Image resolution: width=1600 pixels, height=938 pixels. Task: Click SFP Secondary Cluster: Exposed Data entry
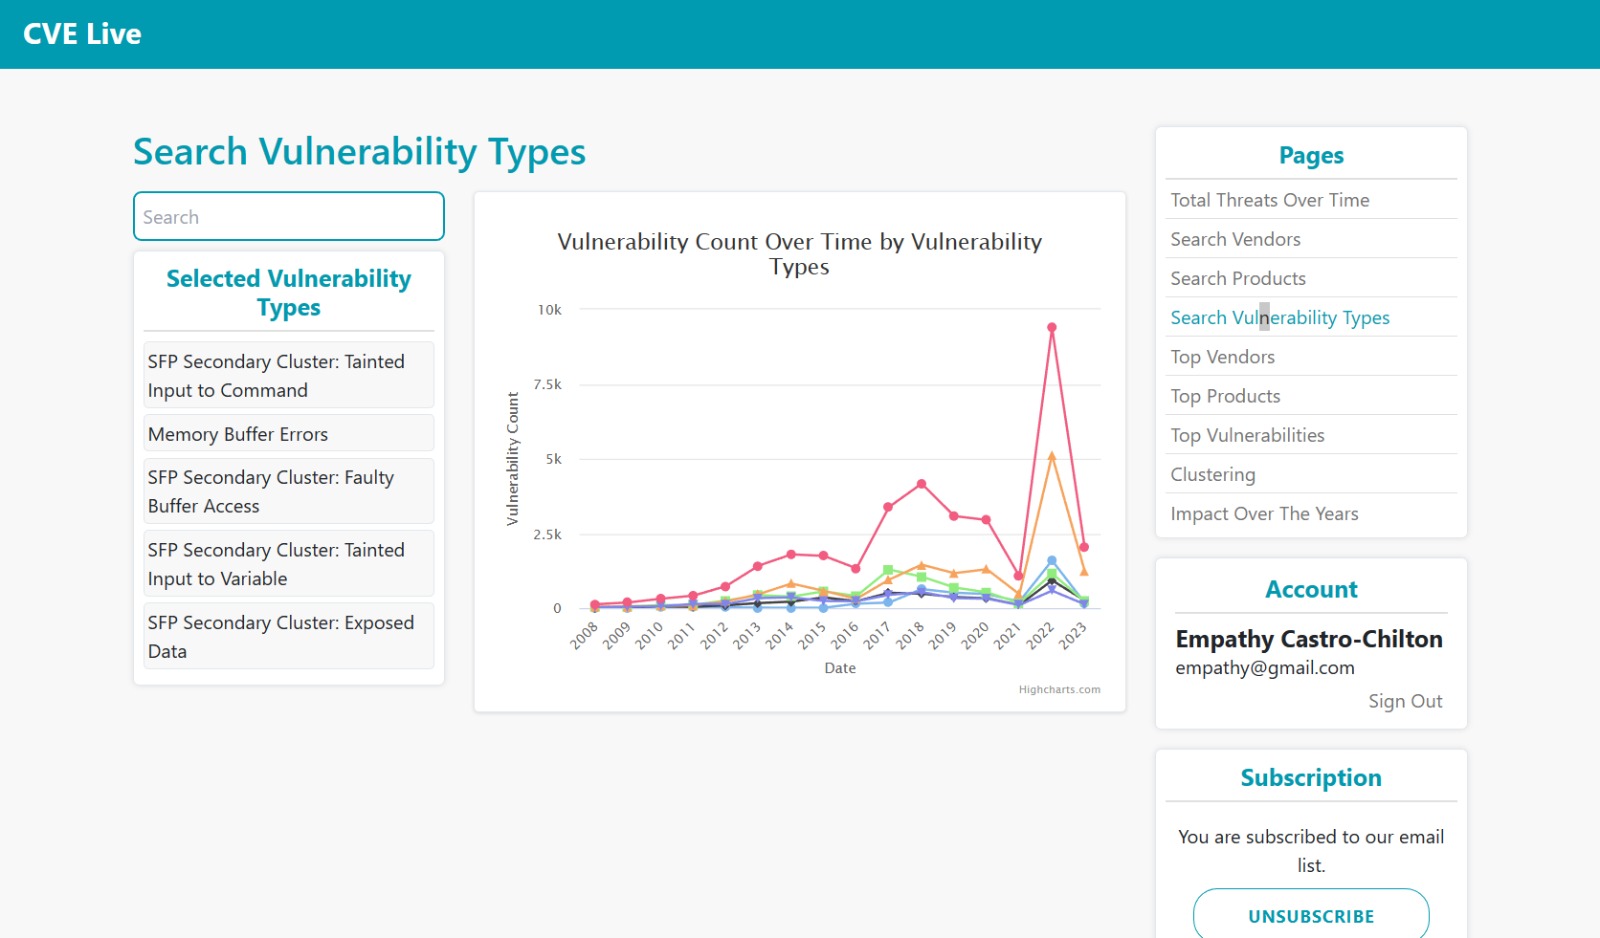288,636
